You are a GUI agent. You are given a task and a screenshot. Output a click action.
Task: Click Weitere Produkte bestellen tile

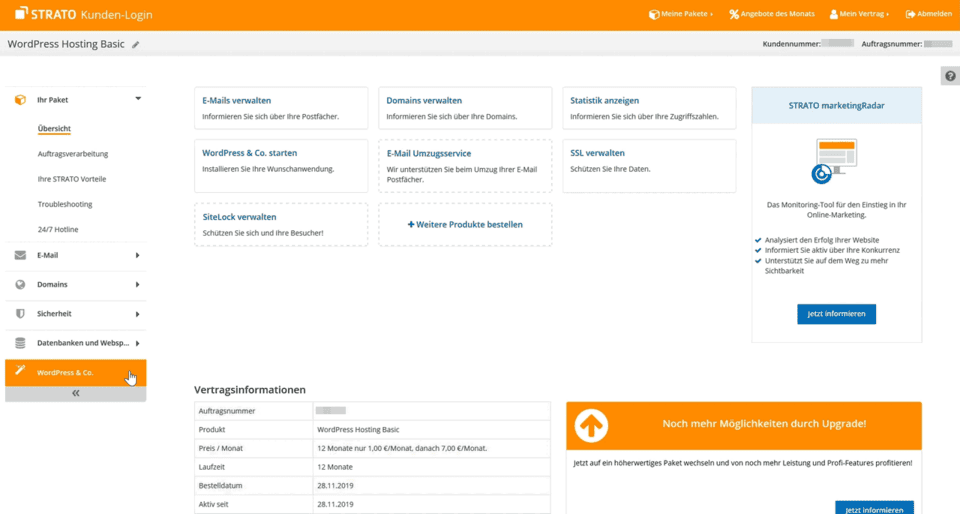(x=465, y=225)
